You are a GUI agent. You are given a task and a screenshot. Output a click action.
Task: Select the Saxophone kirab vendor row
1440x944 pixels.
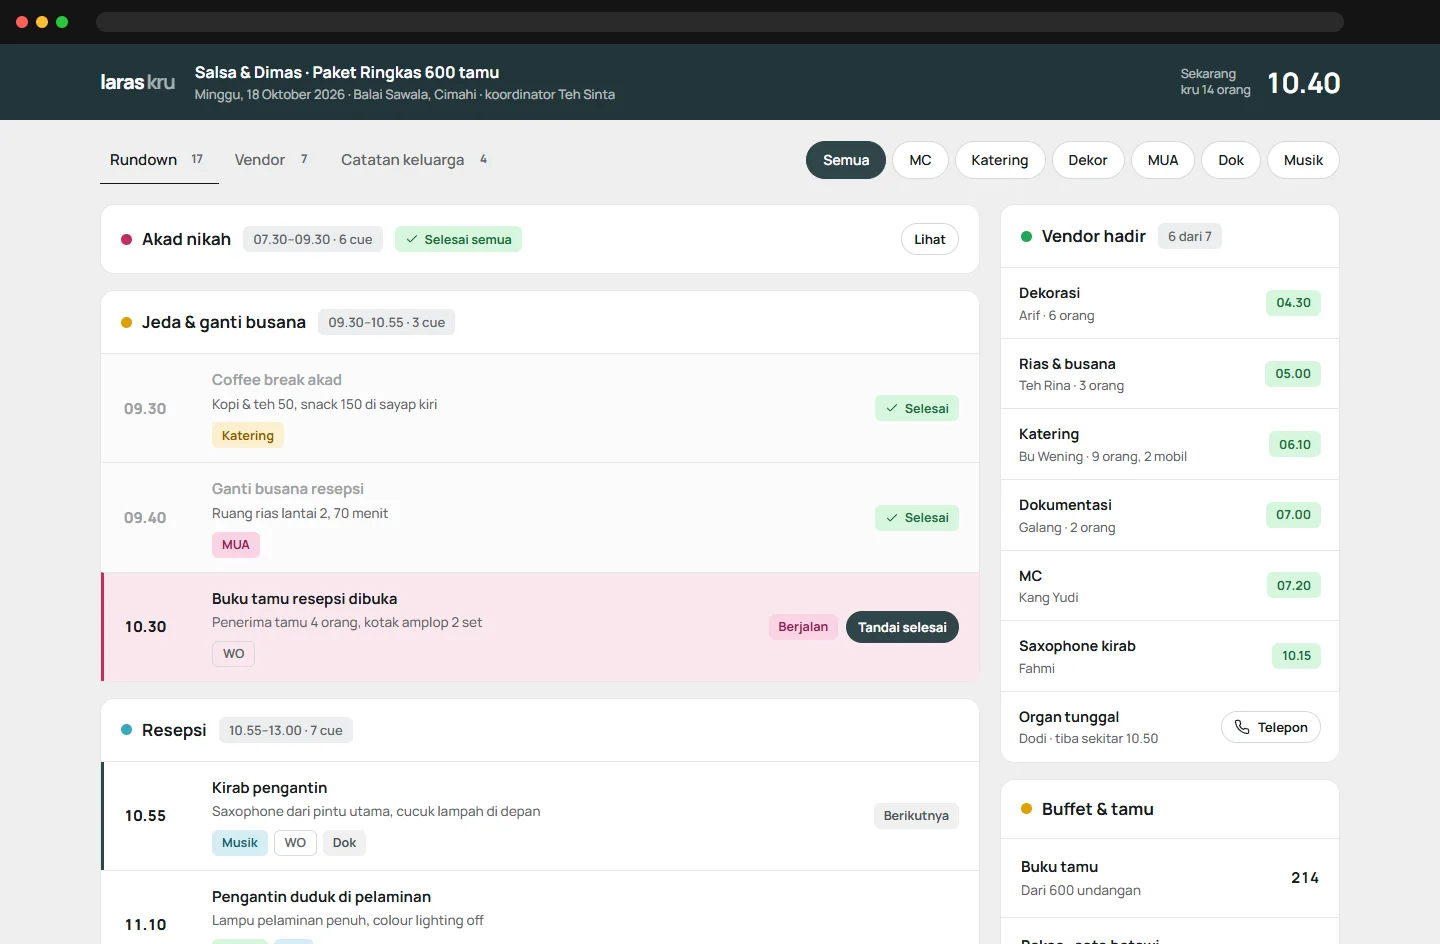(1170, 656)
